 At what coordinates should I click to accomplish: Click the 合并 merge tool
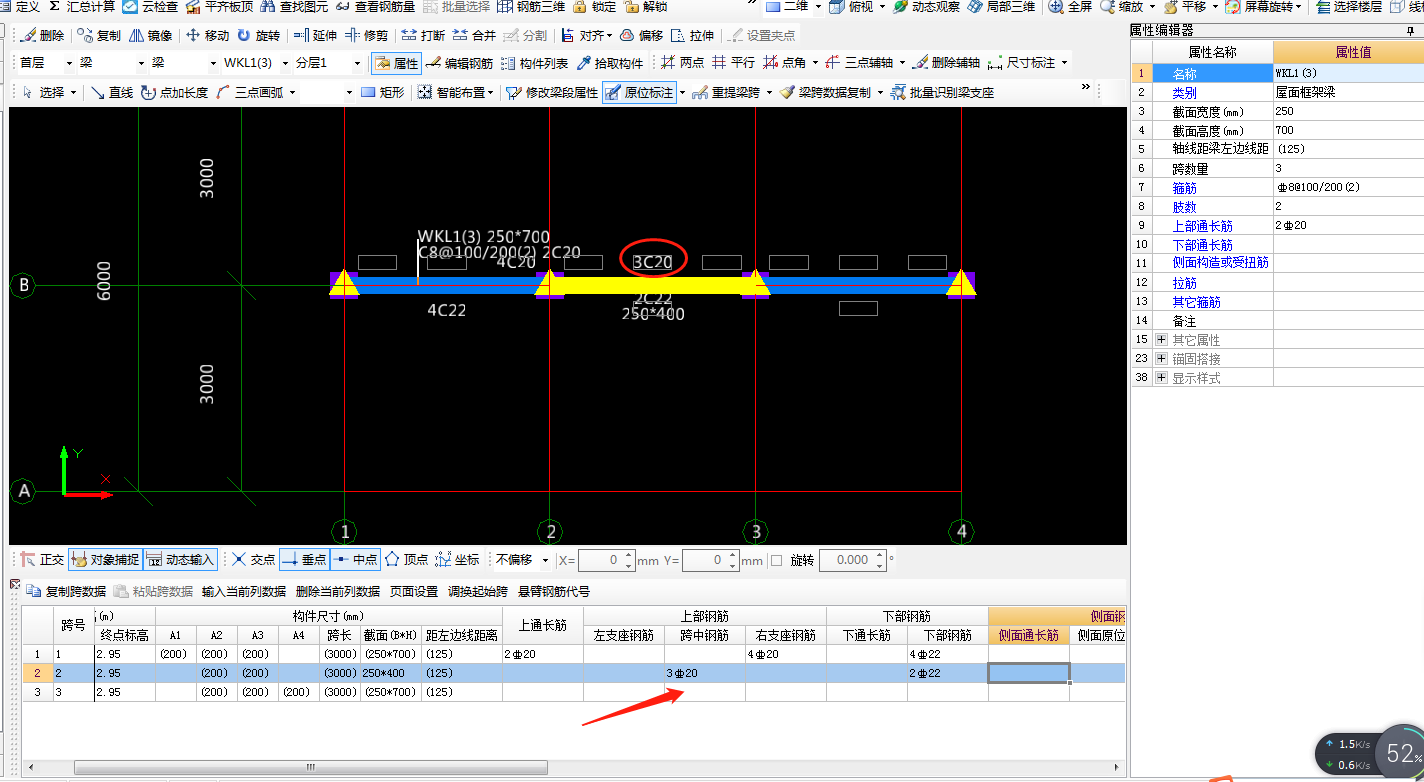(474, 35)
